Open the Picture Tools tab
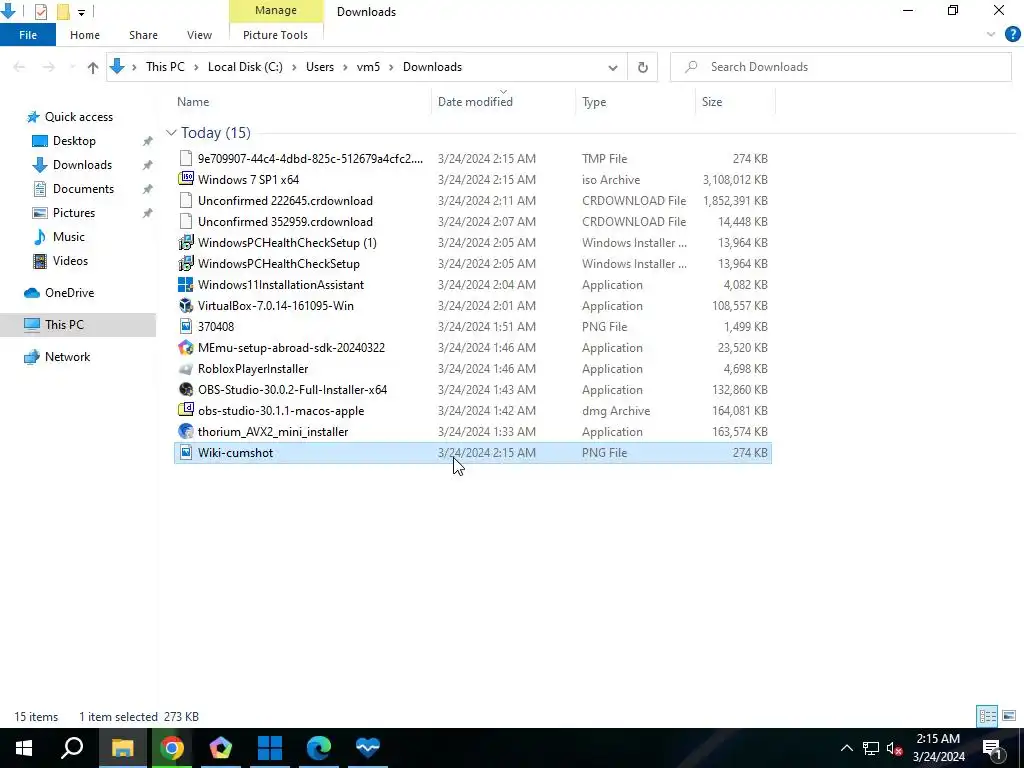The width and height of the screenshot is (1024, 768). (x=275, y=35)
